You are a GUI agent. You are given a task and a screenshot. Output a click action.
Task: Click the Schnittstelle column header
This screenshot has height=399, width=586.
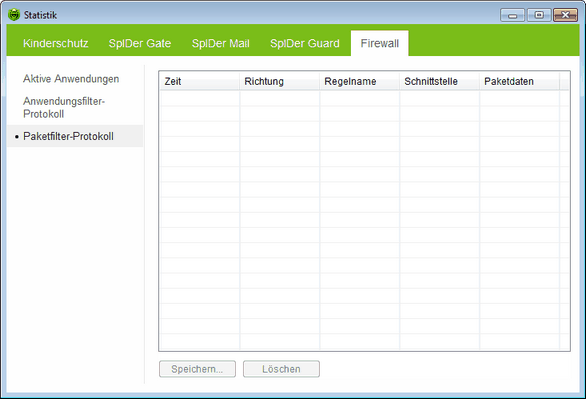(x=439, y=81)
